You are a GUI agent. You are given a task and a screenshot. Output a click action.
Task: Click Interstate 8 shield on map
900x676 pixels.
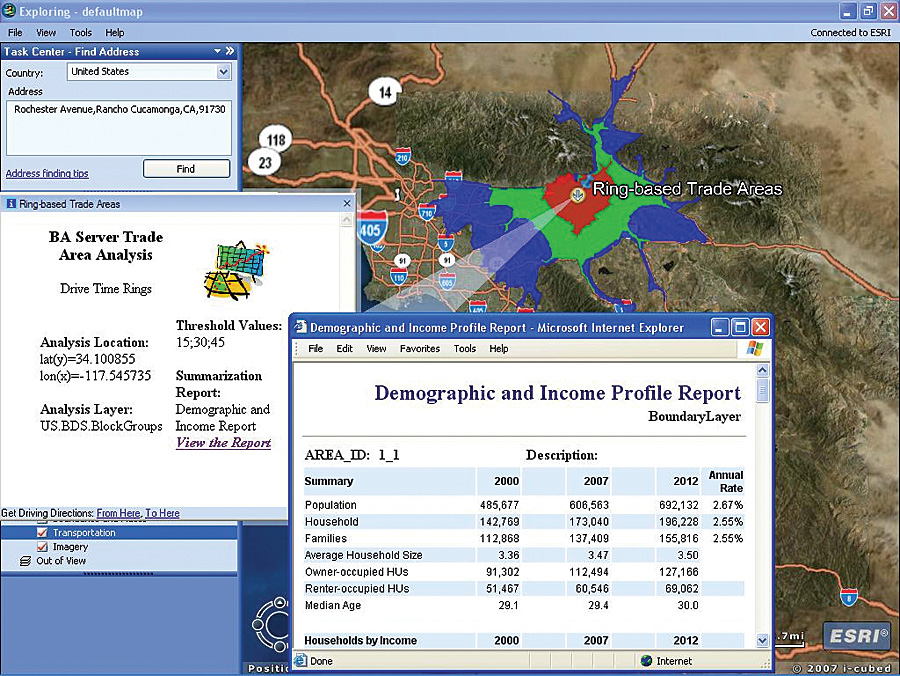point(849,596)
